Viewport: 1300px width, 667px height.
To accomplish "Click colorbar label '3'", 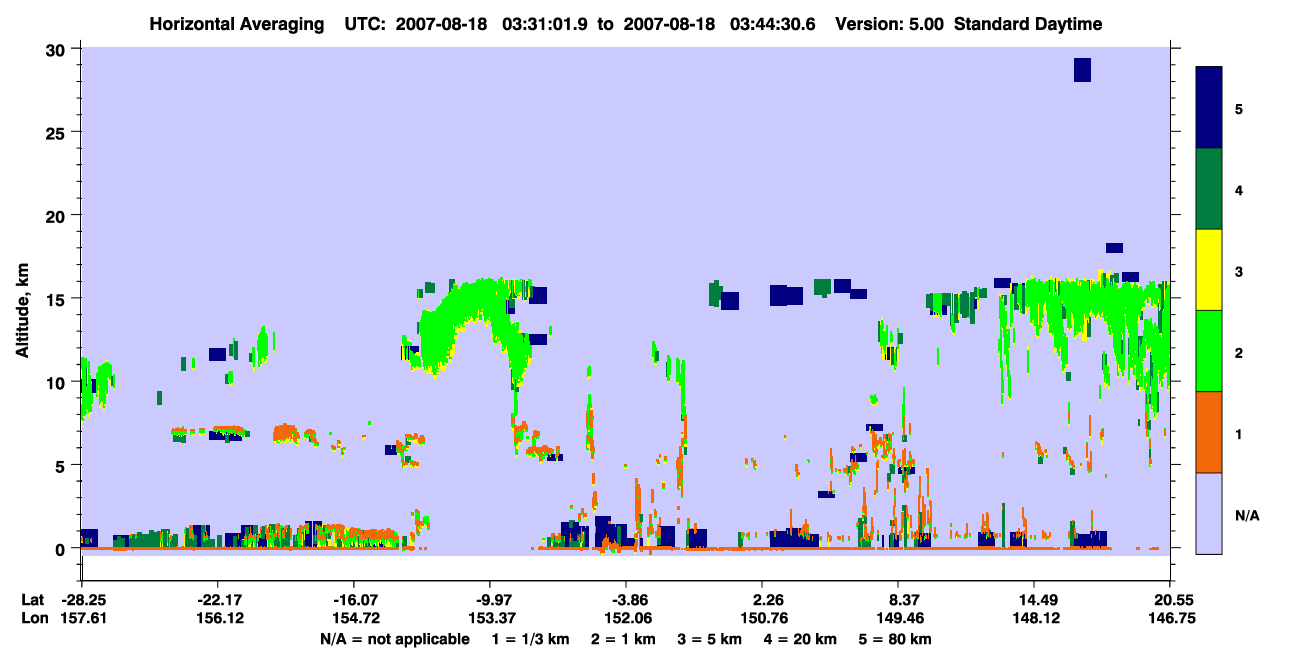I will (1239, 271).
